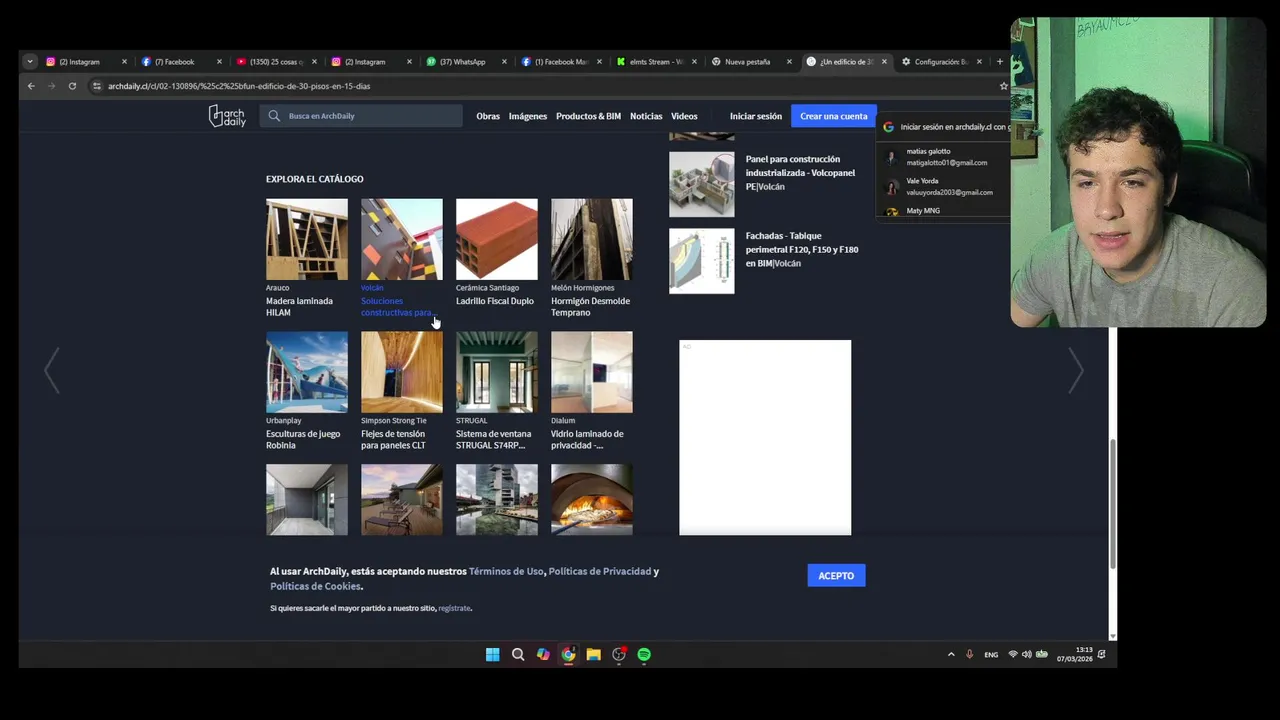The image size is (1280, 720).
Task: Open Términos de Uso link
Action: coord(506,571)
